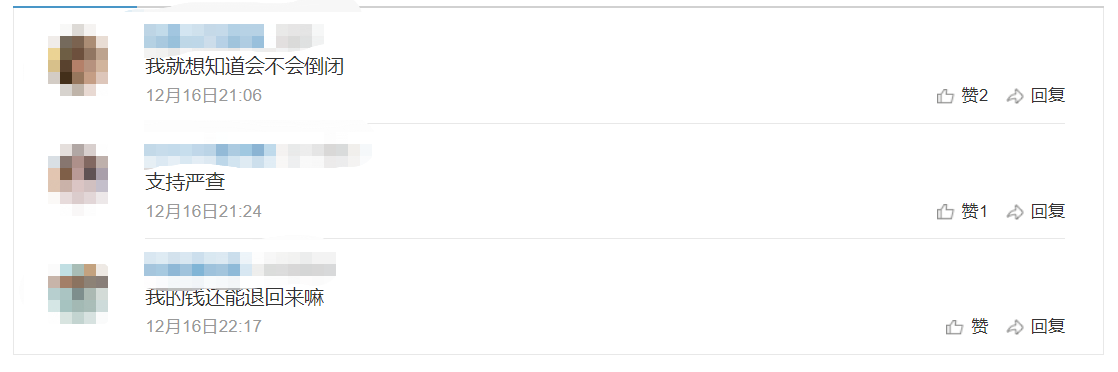Click the 12月16日21:24 timestamp
Screen dimensions: 1118x372
coord(204,212)
